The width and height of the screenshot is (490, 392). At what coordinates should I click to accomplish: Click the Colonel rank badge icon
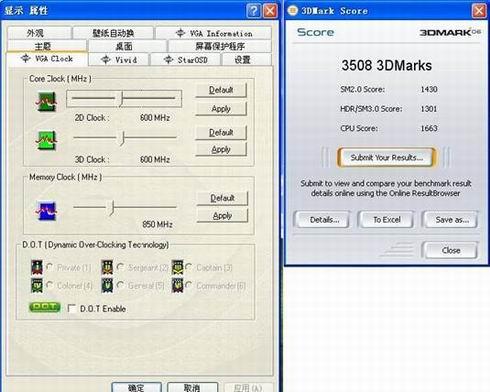pos(37,286)
